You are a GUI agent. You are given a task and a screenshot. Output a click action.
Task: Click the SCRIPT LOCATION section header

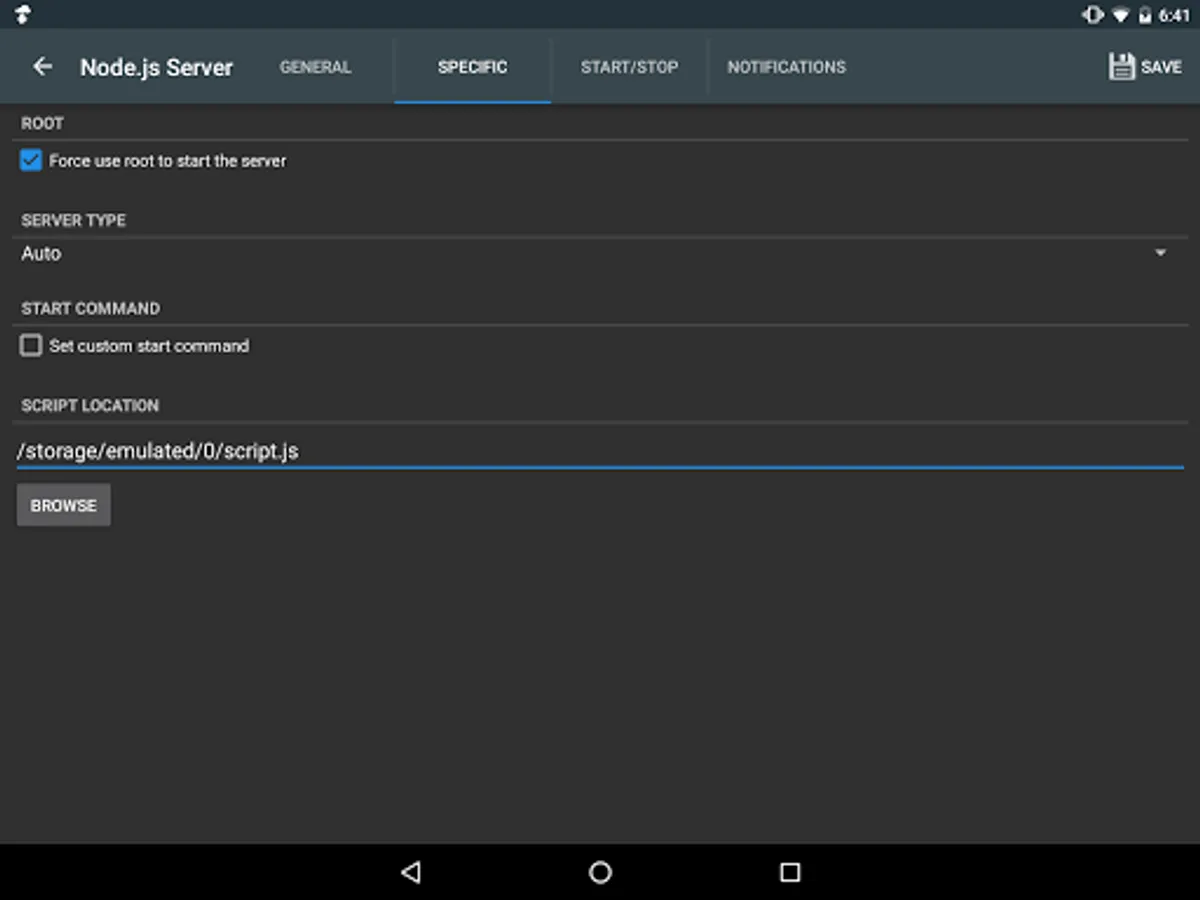coord(90,405)
